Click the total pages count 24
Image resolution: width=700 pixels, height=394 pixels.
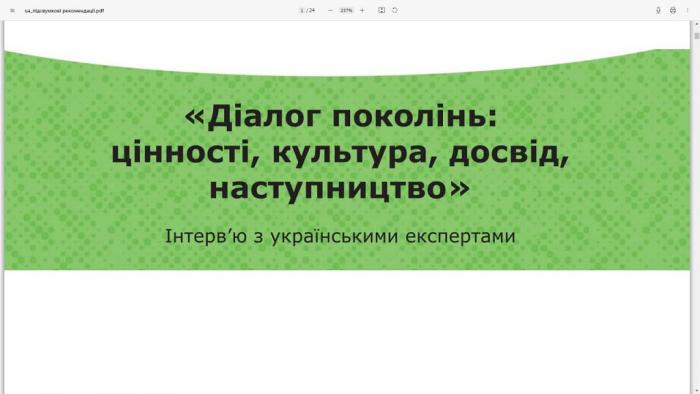312,10
